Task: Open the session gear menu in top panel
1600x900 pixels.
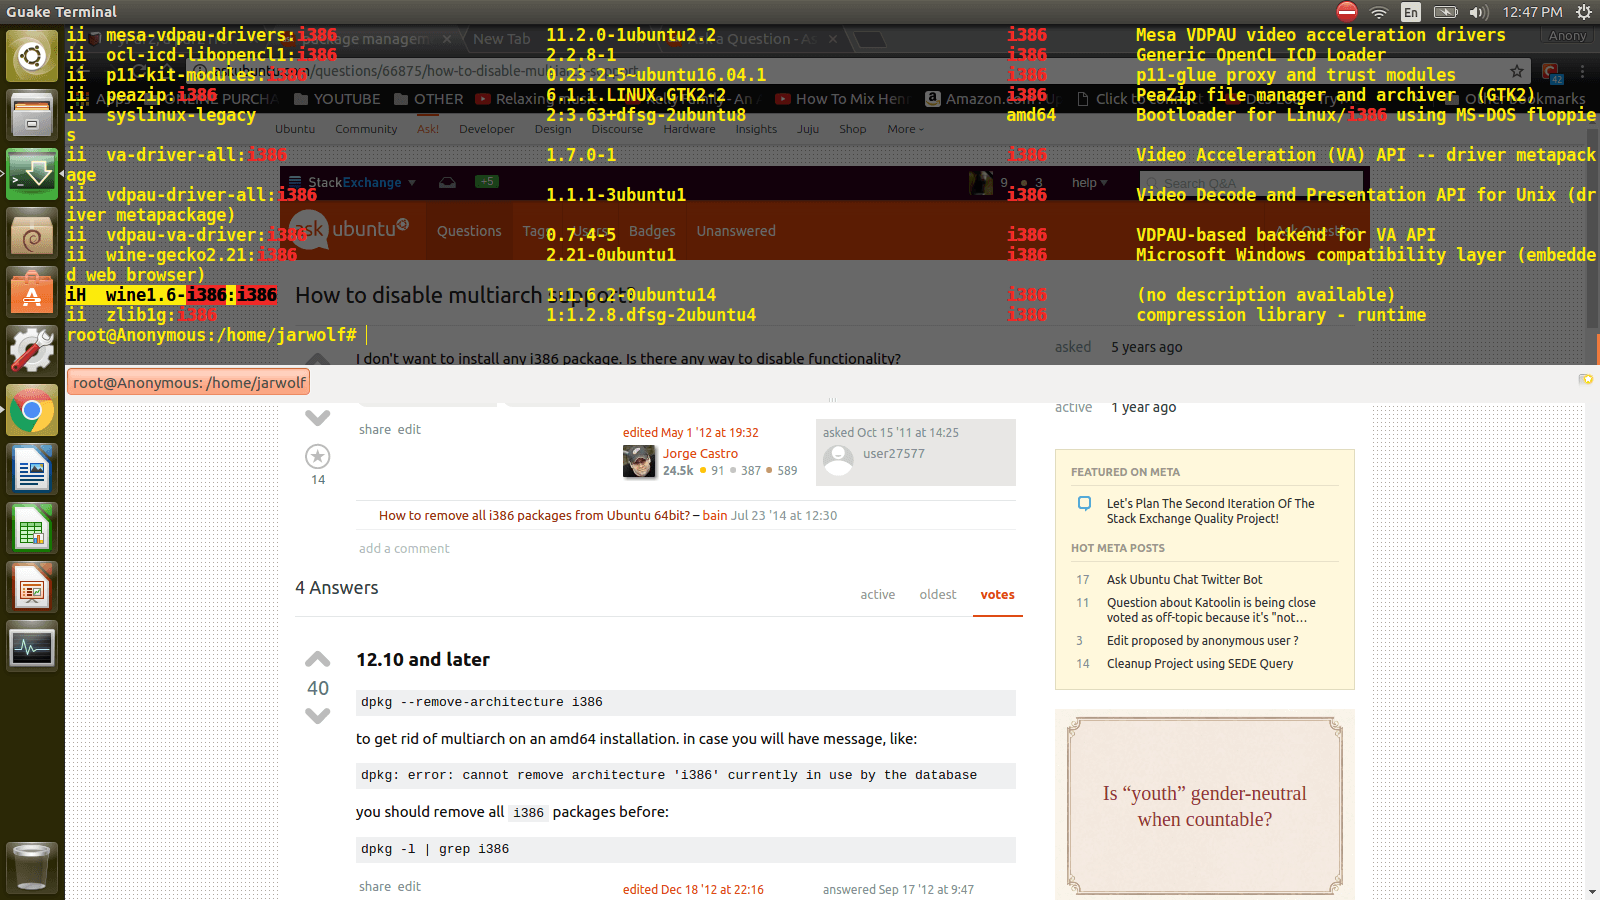Action: pos(1584,12)
